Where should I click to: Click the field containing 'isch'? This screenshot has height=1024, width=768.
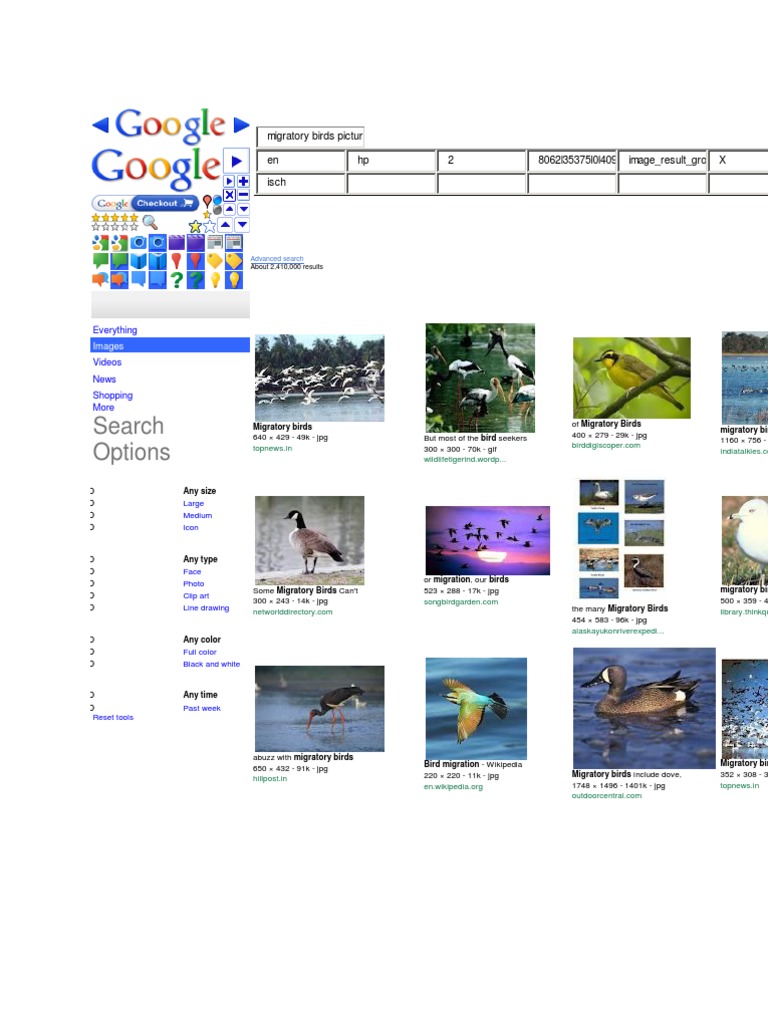pos(301,182)
